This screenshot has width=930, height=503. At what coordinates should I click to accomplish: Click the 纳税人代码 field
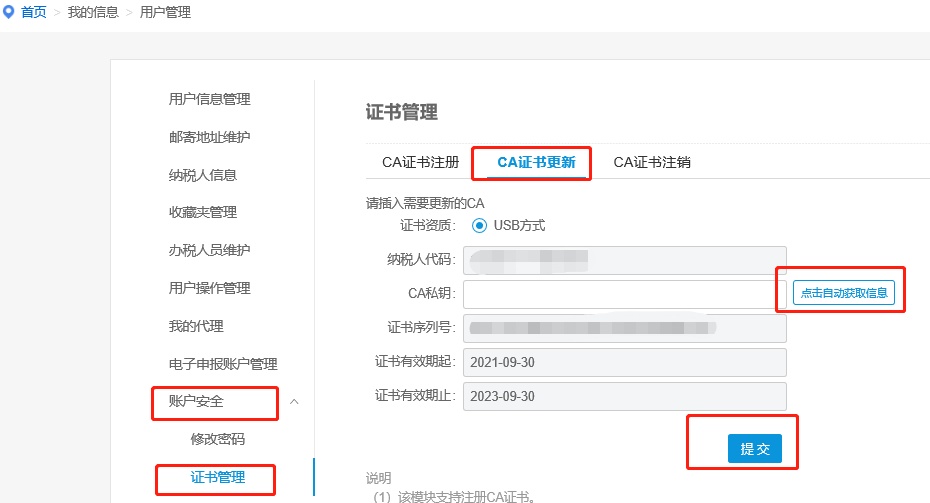[x=625, y=260]
